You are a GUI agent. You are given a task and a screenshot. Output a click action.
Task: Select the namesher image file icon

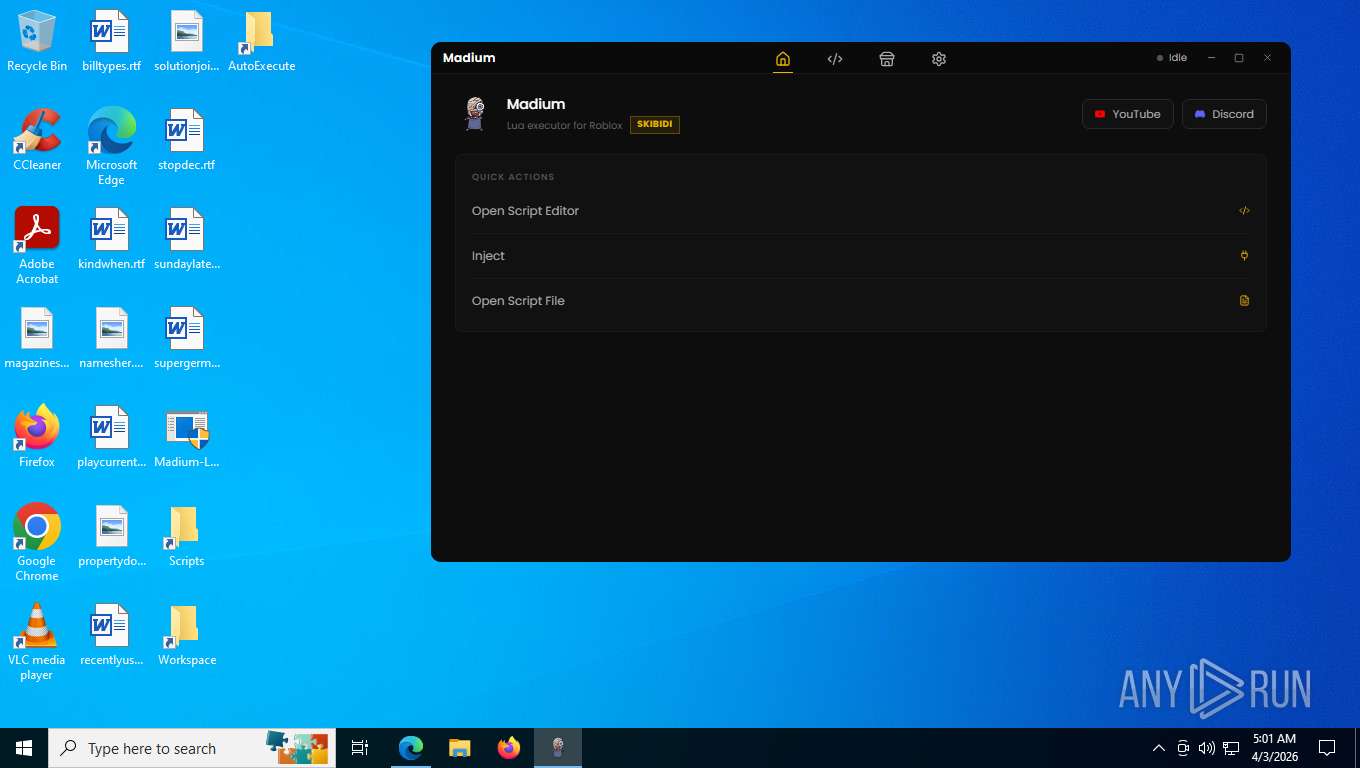[111, 338]
